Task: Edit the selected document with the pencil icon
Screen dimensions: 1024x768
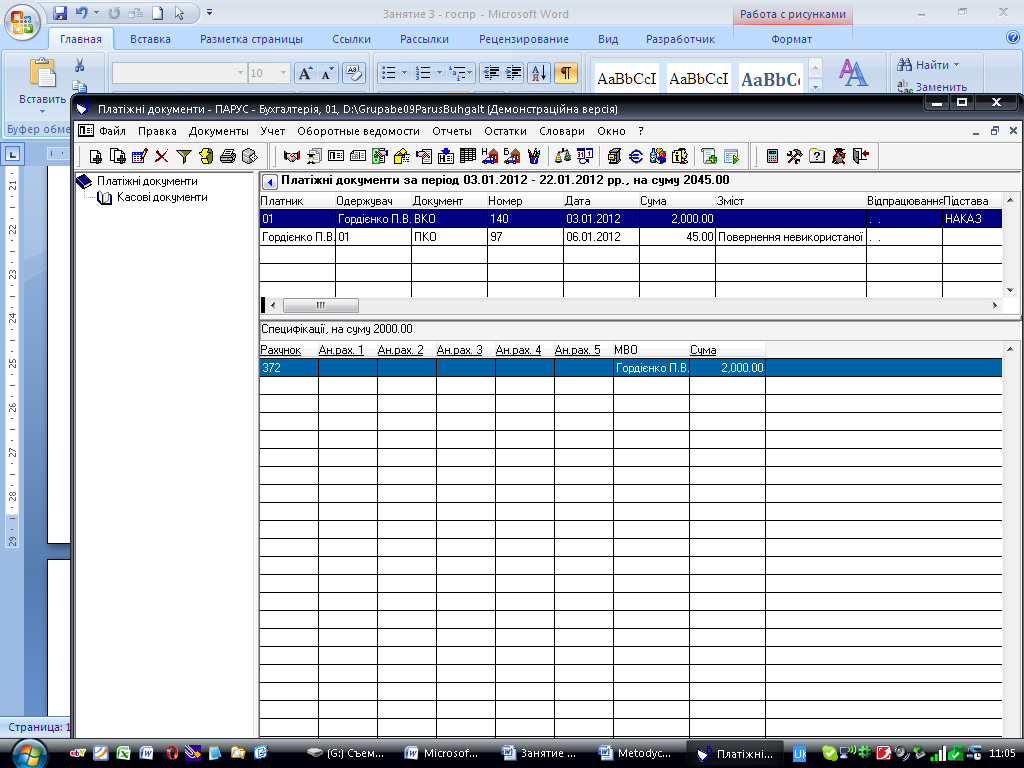Action: click(x=140, y=157)
